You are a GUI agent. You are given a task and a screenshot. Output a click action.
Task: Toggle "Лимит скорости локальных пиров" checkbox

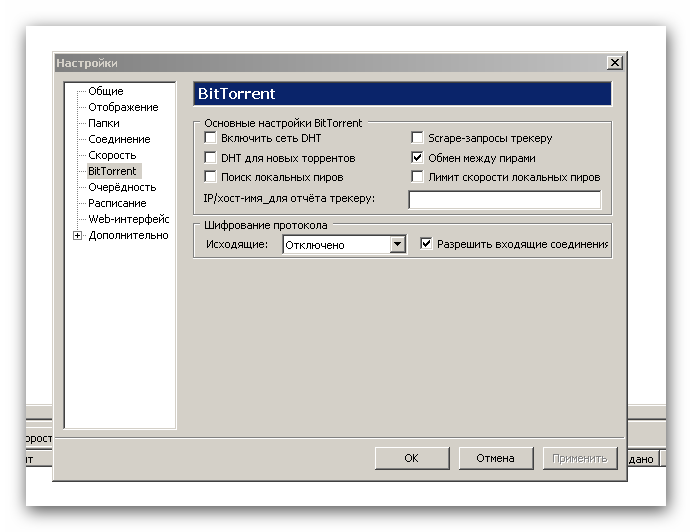tap(417, 177)
